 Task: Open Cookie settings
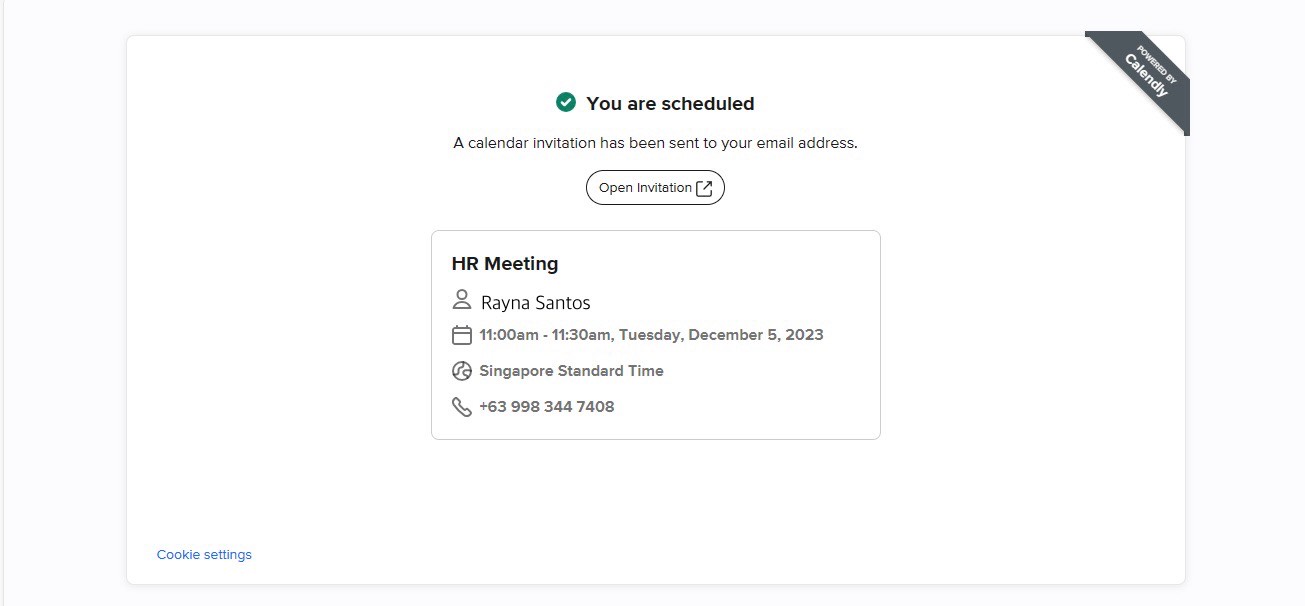pyautogui.click(x=204, y=554)
